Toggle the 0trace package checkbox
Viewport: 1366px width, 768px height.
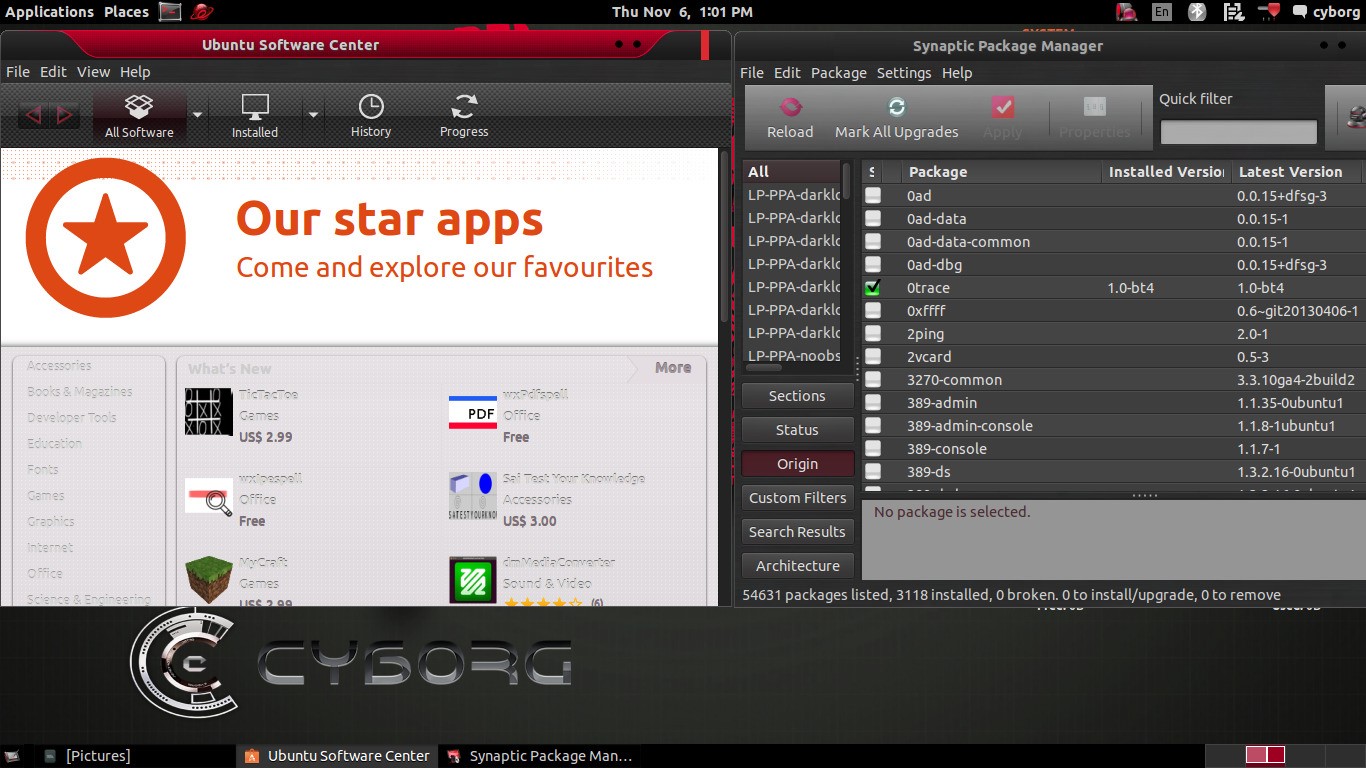pyautogui.click(x=873, y=288)
